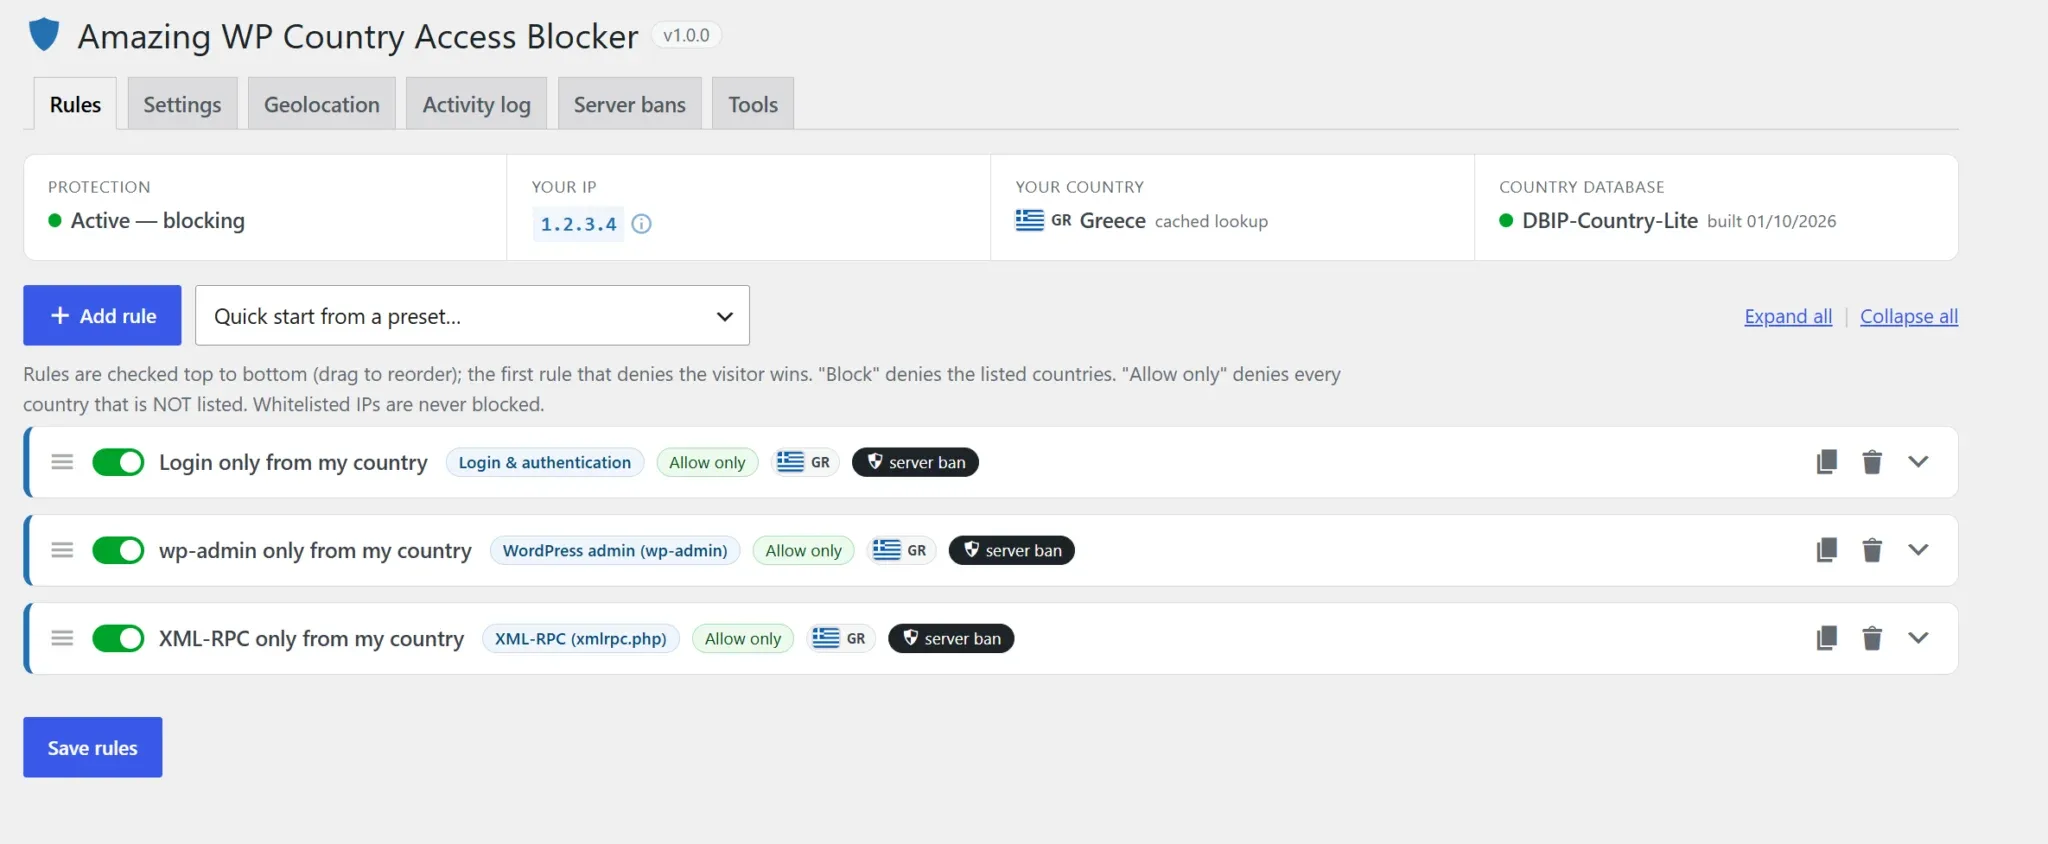Viewport: 2048px width, 844px height.
Task: Duplicate the Login only from my country rule
Action: coord(1826,462)
